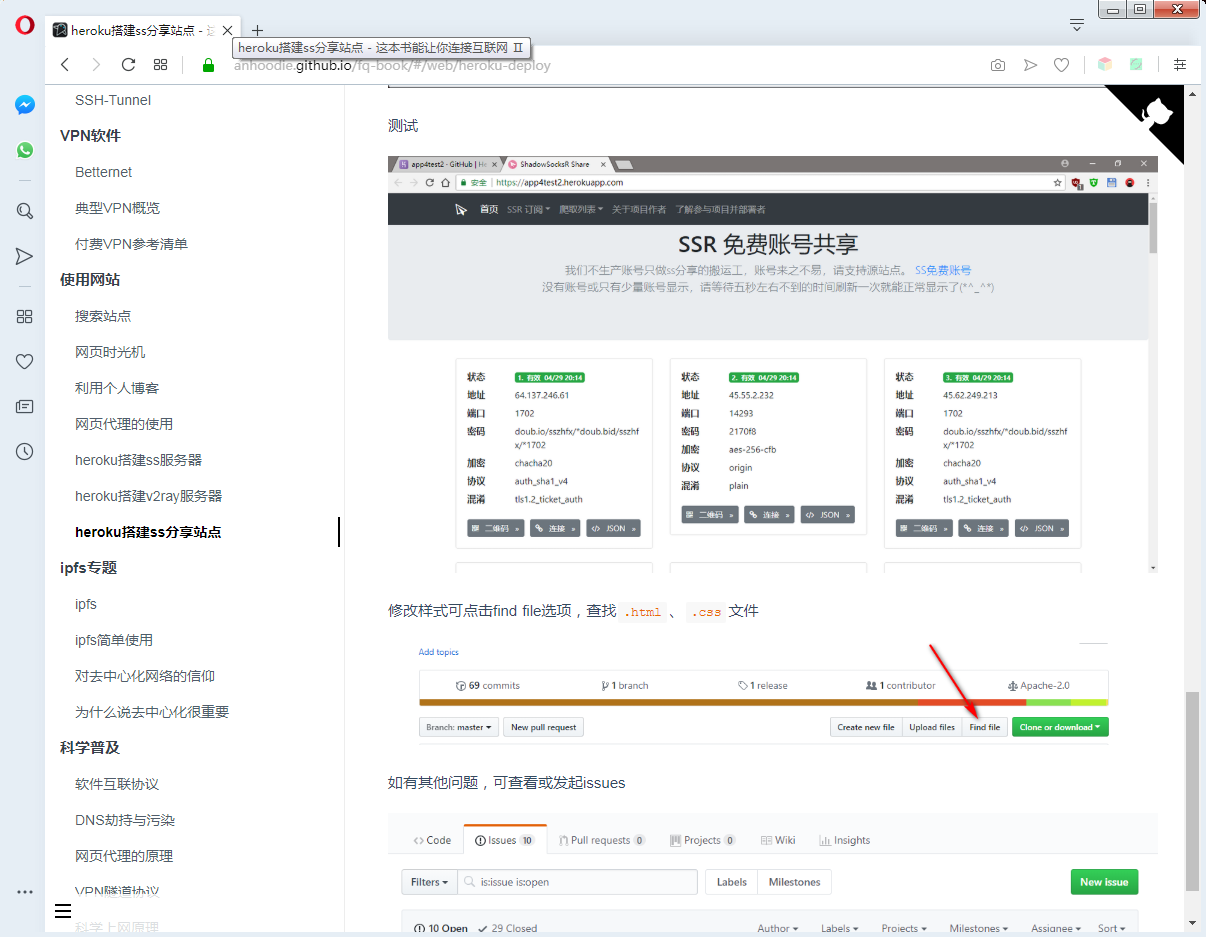Open 网页时光机 in the sidebar
The height and width of the screenshot is (937, 1206).
(x=110, y=352)
